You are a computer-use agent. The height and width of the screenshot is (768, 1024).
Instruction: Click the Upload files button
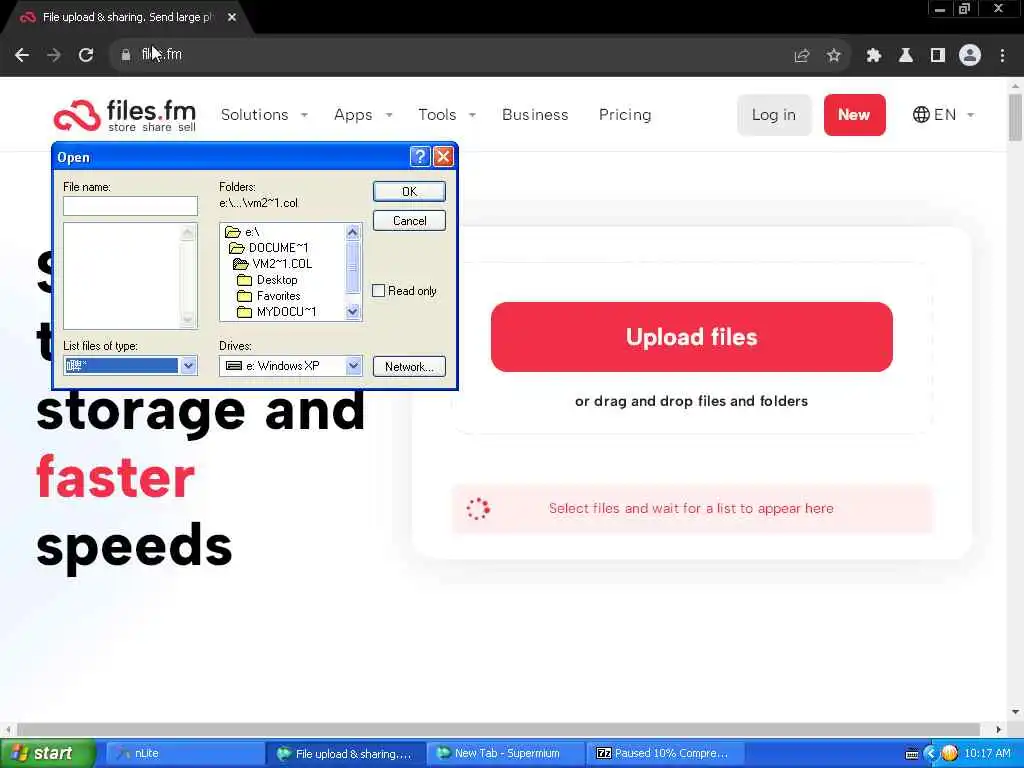tap(692, 337)
